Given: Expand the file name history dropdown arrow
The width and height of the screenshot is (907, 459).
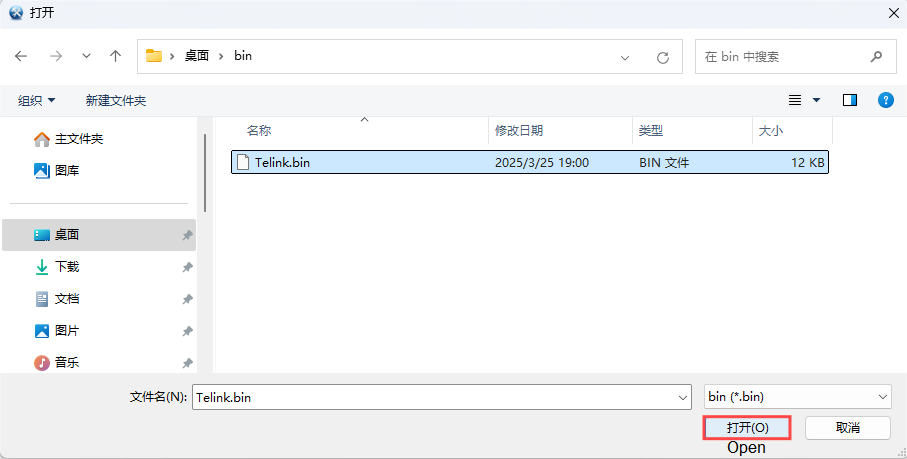Looking at the screenshot, I should point(684,398).
